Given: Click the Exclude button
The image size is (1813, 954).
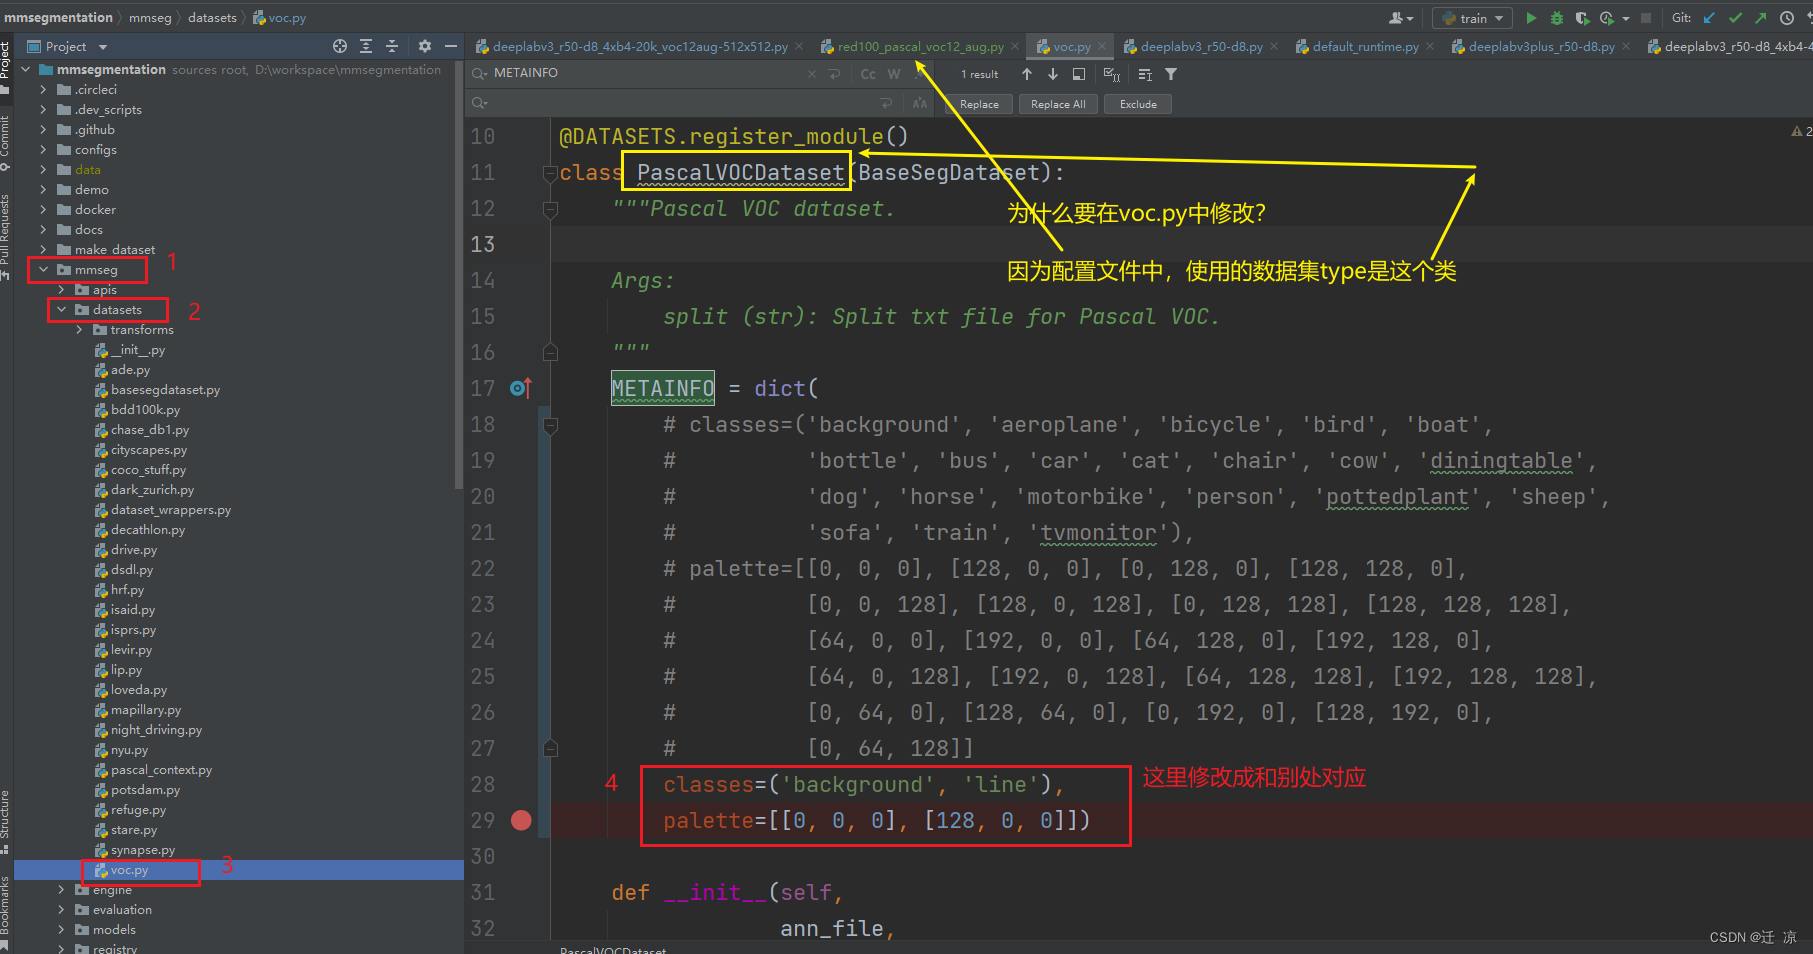Looking at the screenshot, I should (x=1138, y=104).
